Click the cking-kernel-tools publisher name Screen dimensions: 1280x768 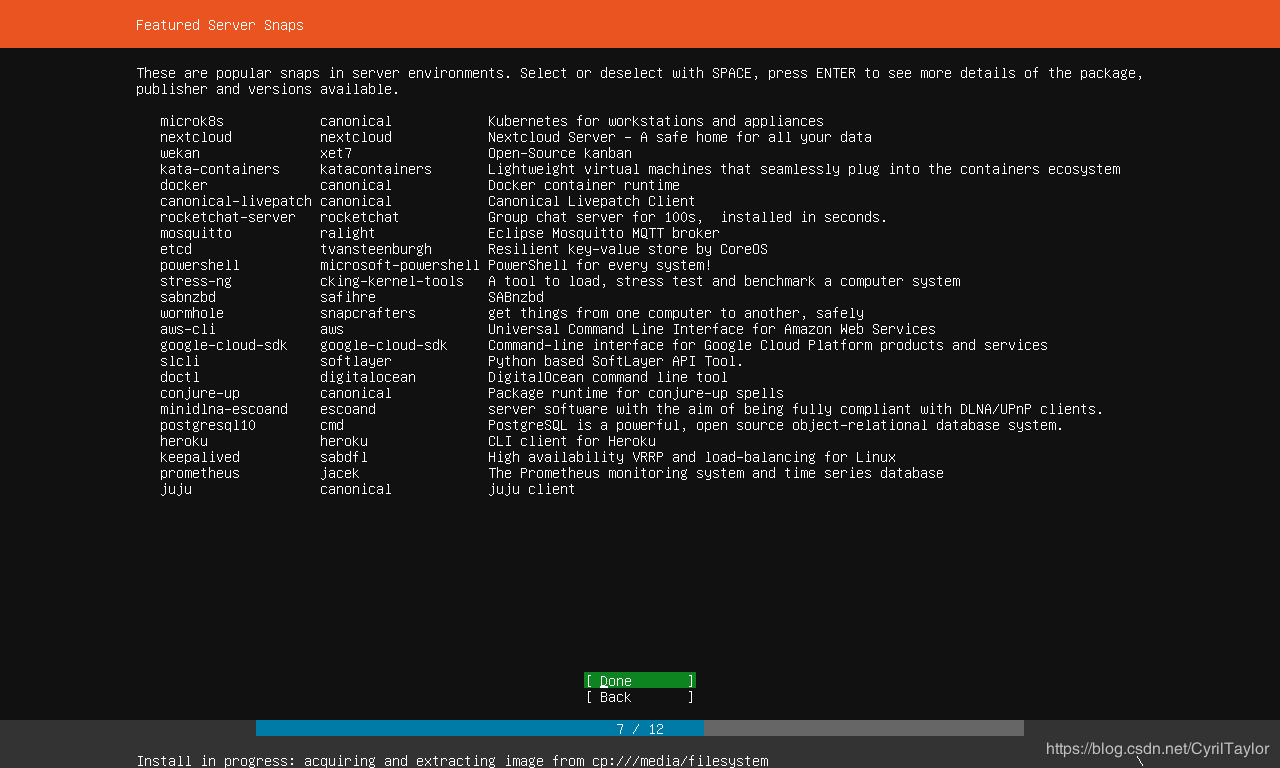click(392, 281)
